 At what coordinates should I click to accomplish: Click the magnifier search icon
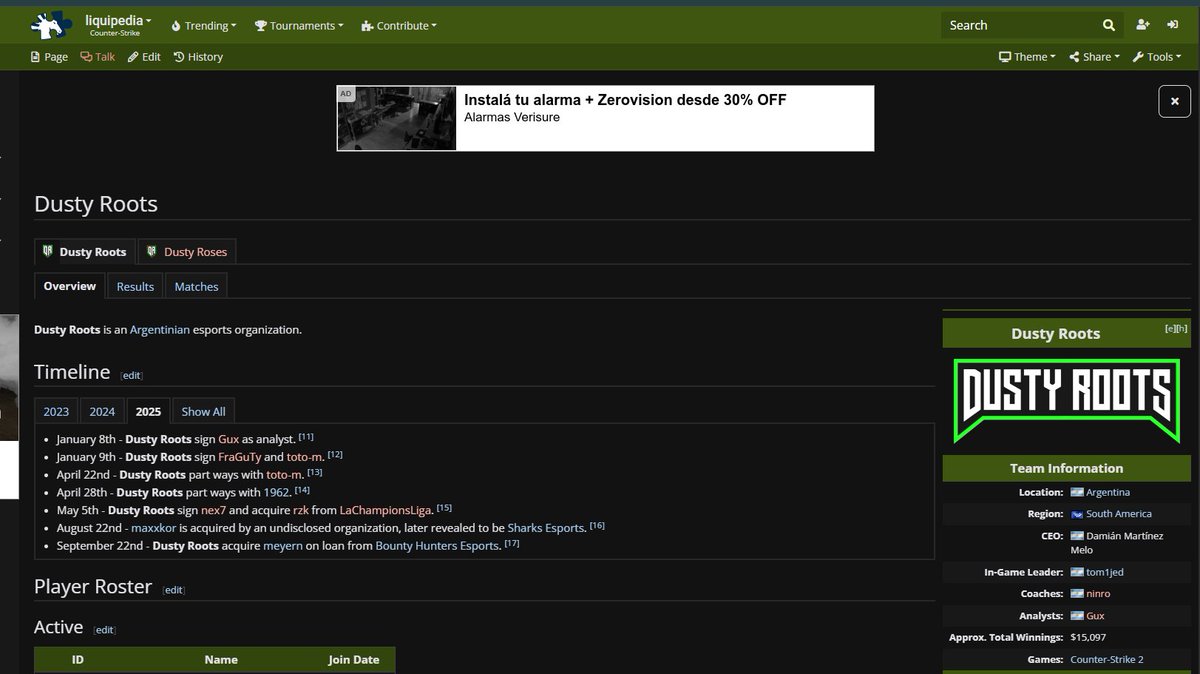(x=1109, y=26)
